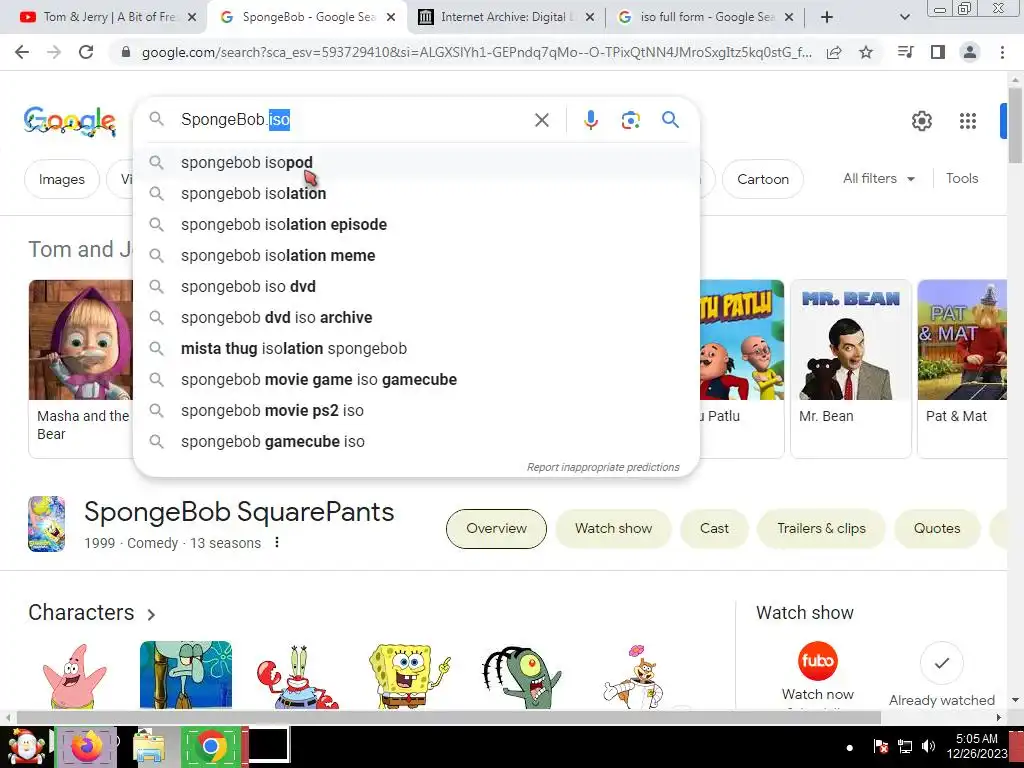Open the media control icon in toolbar
The width and height of the screenshot is (1024, 768).
[906, 52]
